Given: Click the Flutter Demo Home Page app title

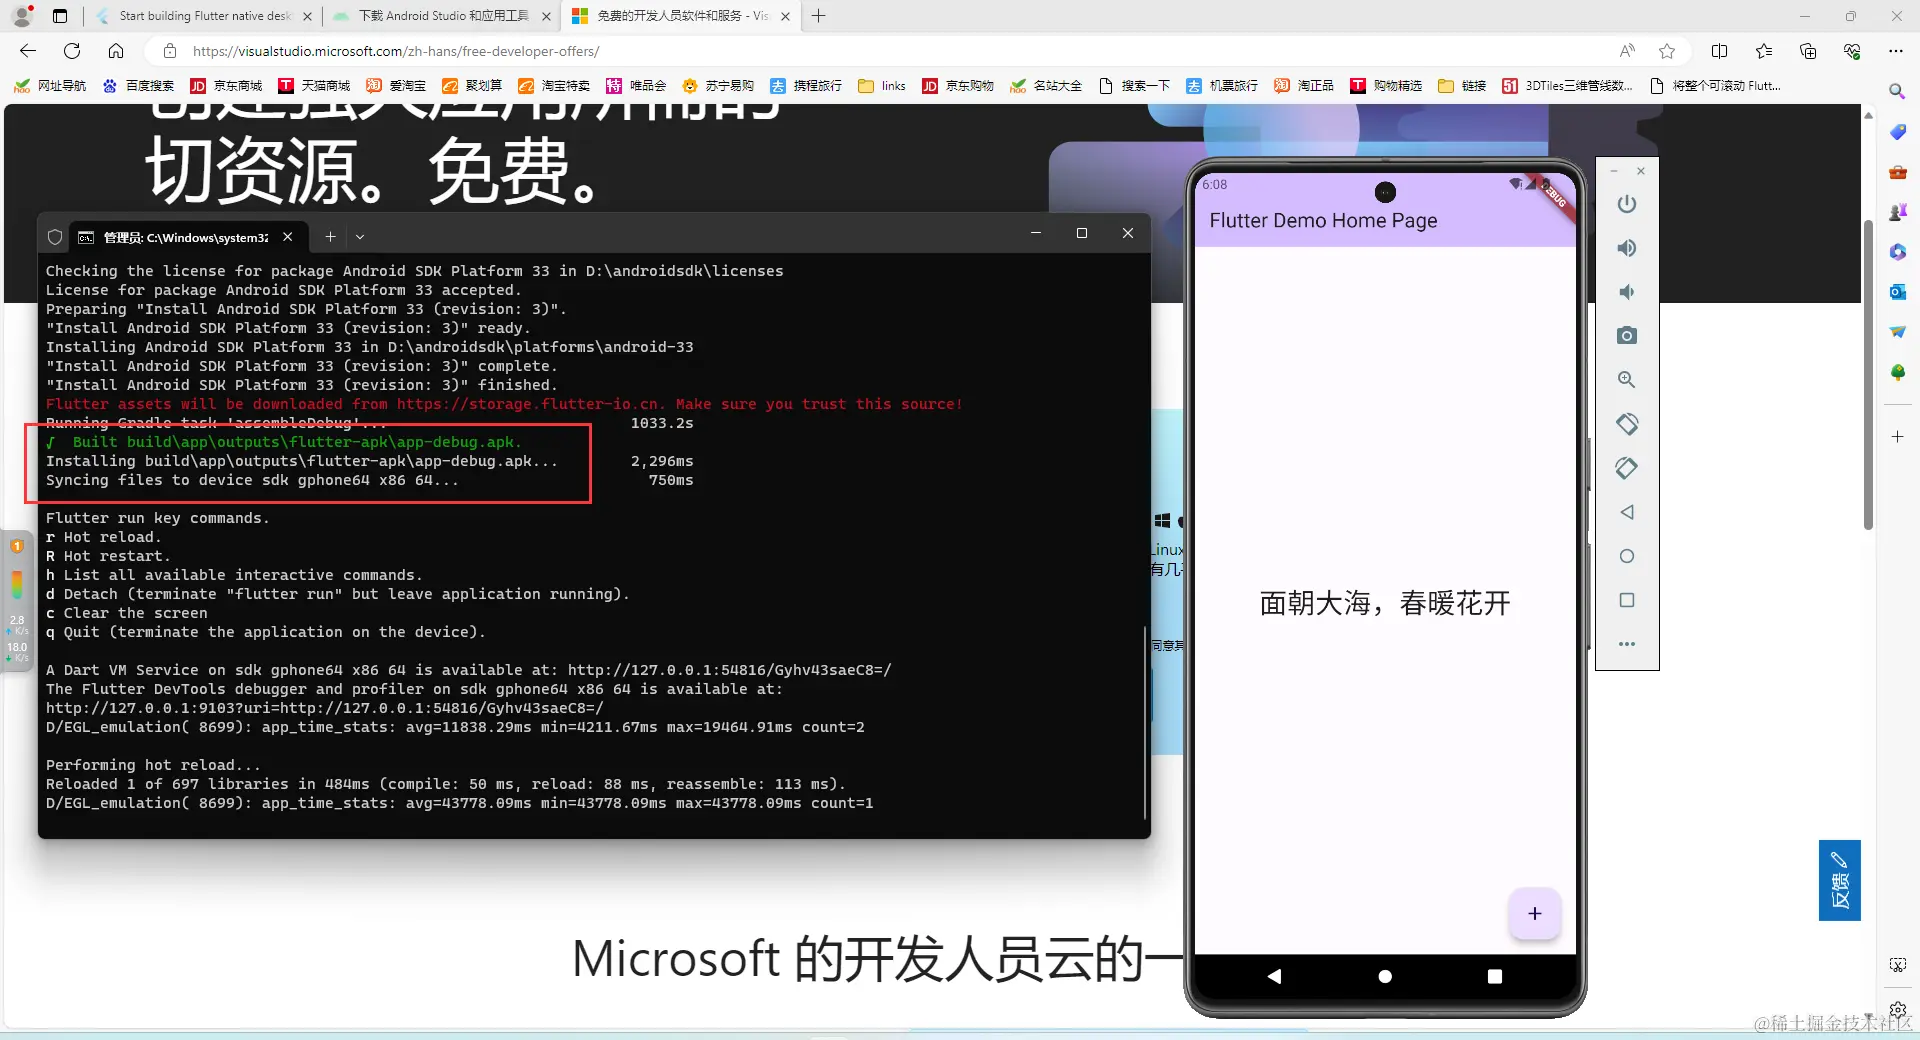Looking at the screenshot, I should click(1323, 220).
